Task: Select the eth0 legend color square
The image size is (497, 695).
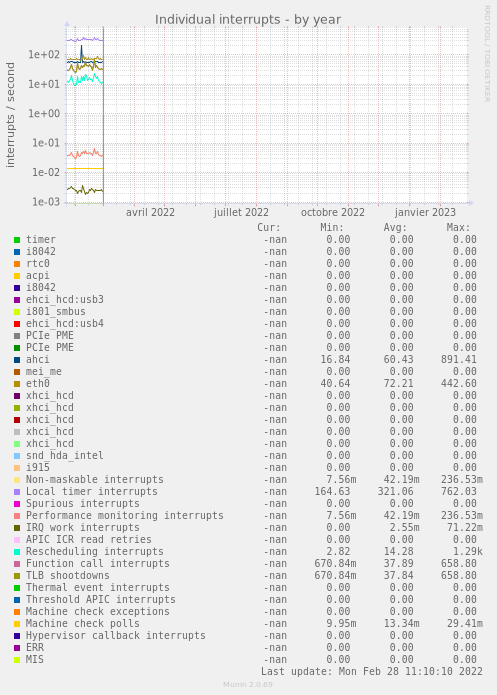Action: pos(17,384)
